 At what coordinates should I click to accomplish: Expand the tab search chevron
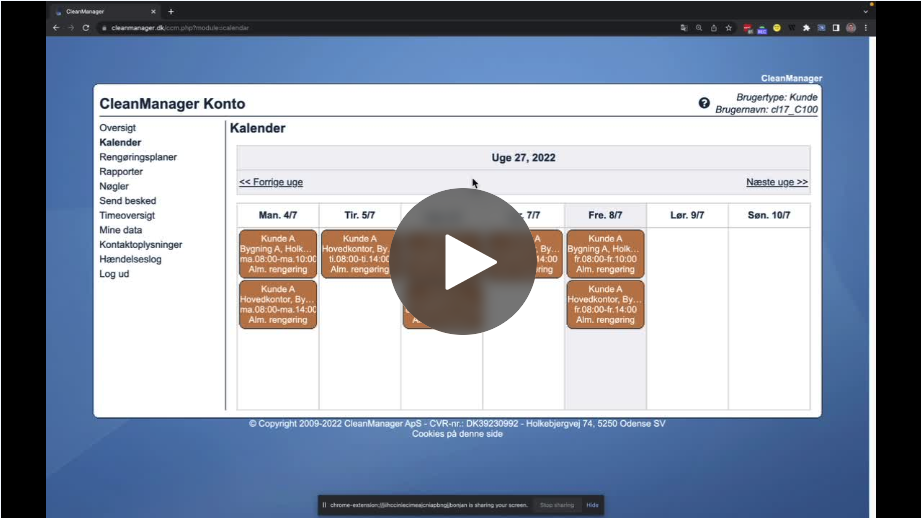pyautogui.click(x=865, y=11)
